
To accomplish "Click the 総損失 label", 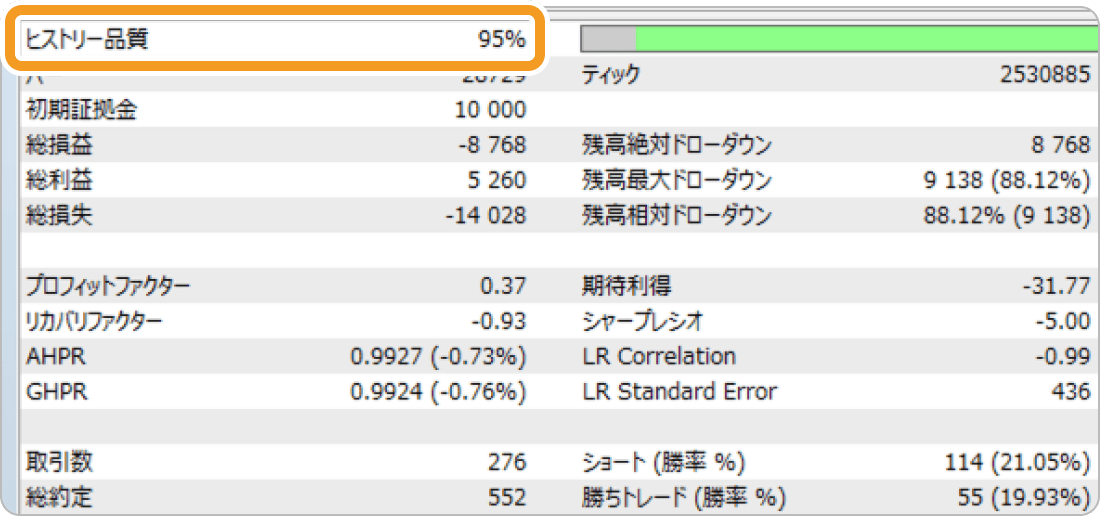I will (x=59, y=216).
